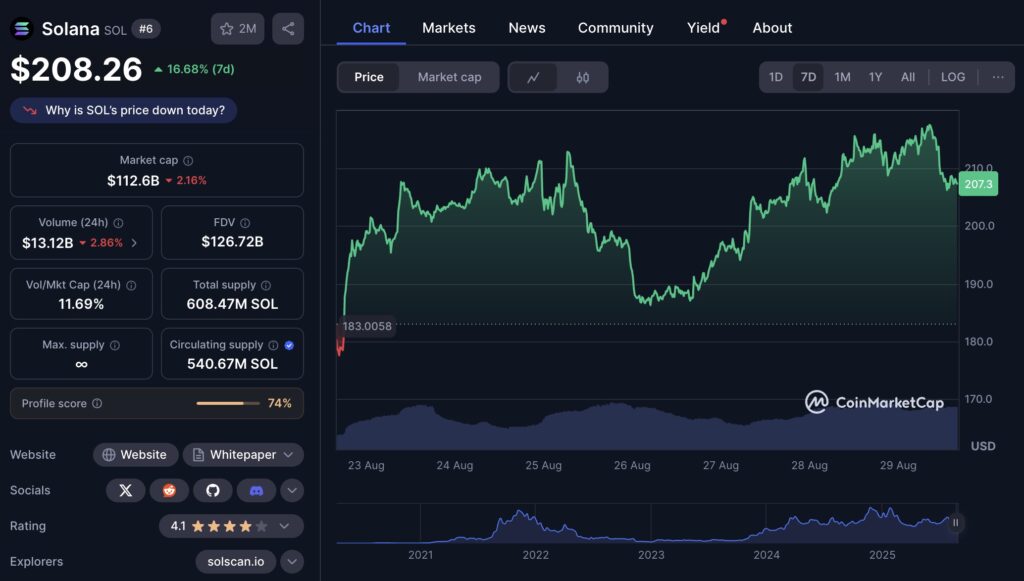Open the About tab
Viewport: 1024px width, 581px height.
click(772, 28)
